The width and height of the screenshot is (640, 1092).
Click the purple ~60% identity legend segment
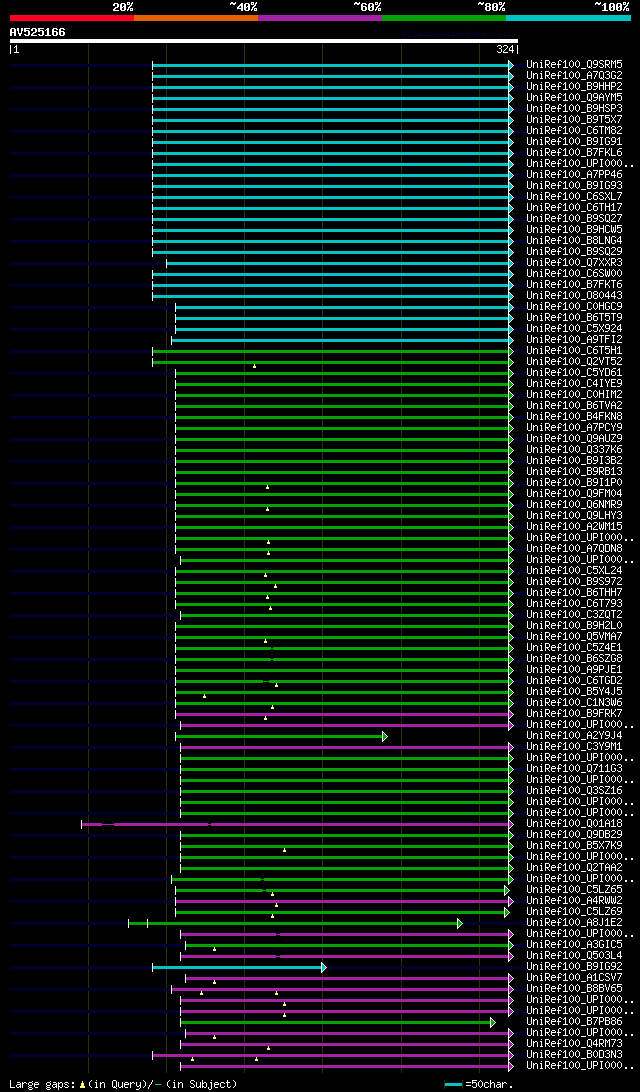(320, 17)
